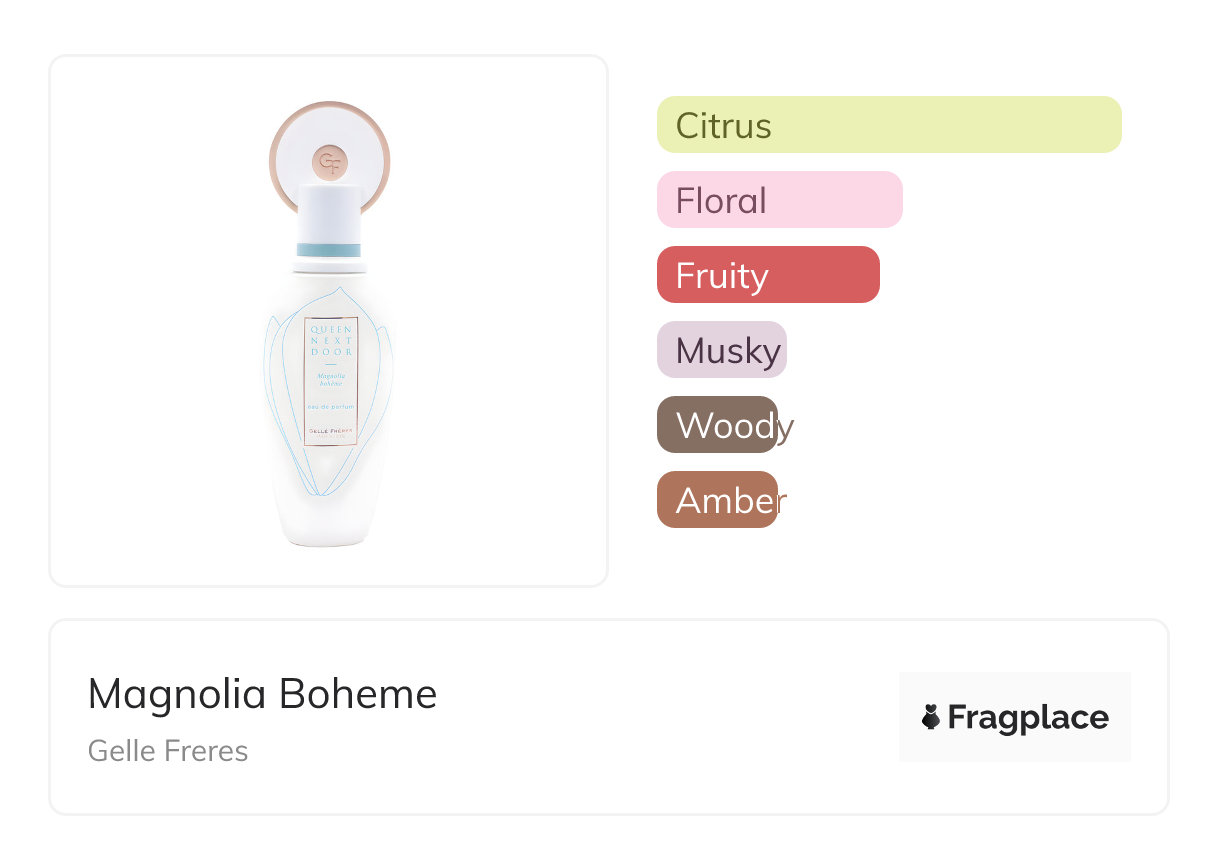Click the Fragplace wordmark text
This screenshot has height=864, width=1218.
pyautogui.click(x=1028, y=718)
